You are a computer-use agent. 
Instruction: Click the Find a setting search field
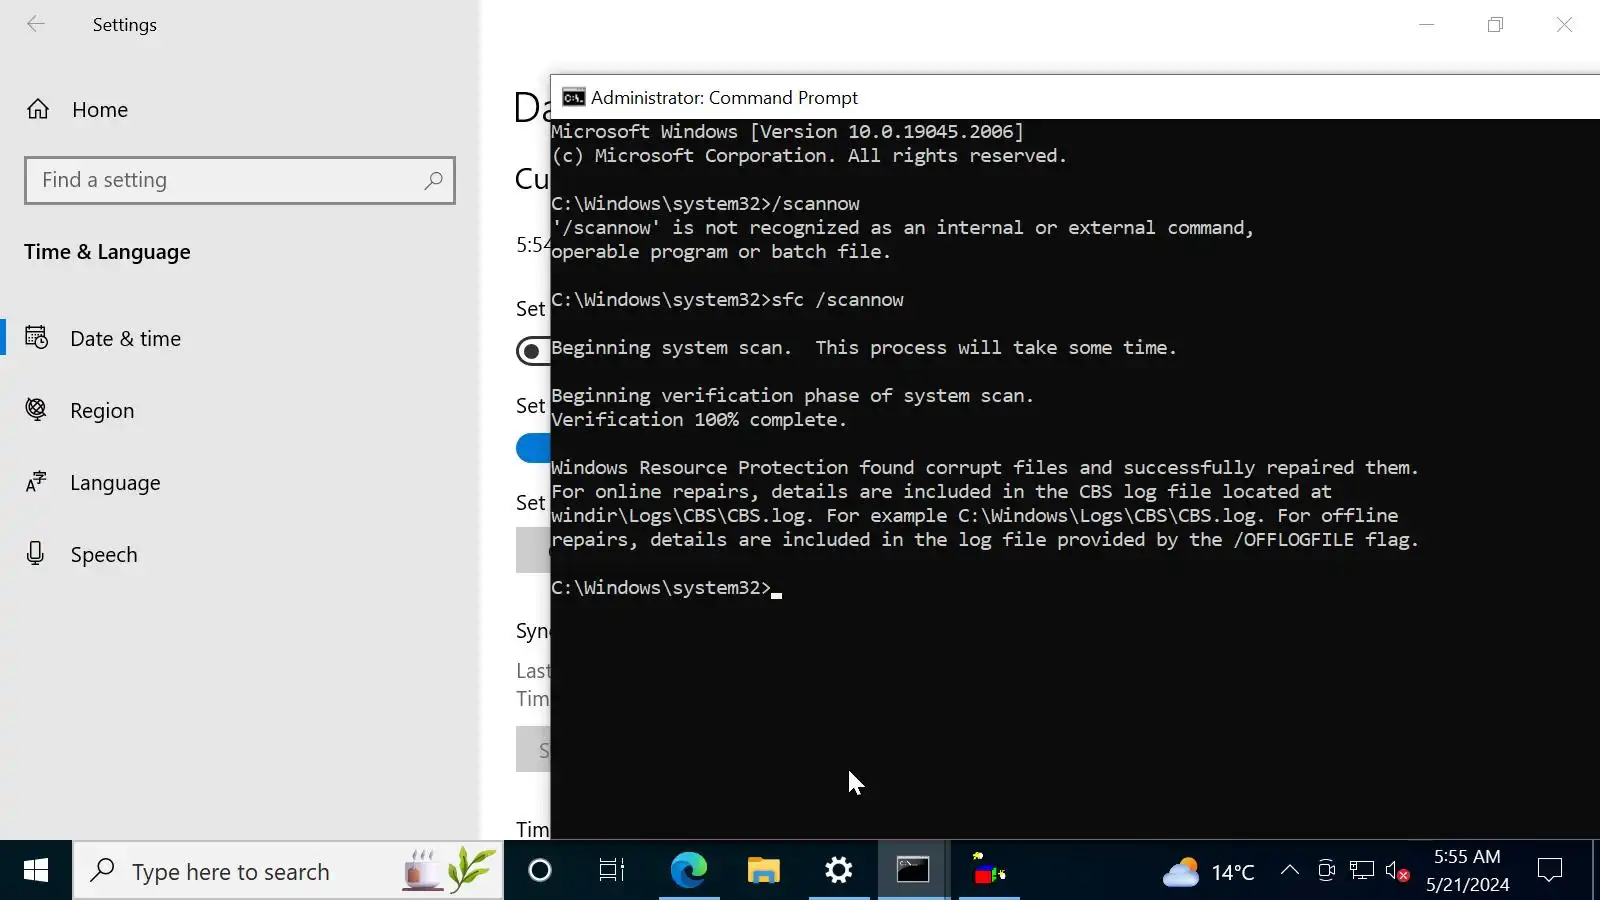point(240,180)
